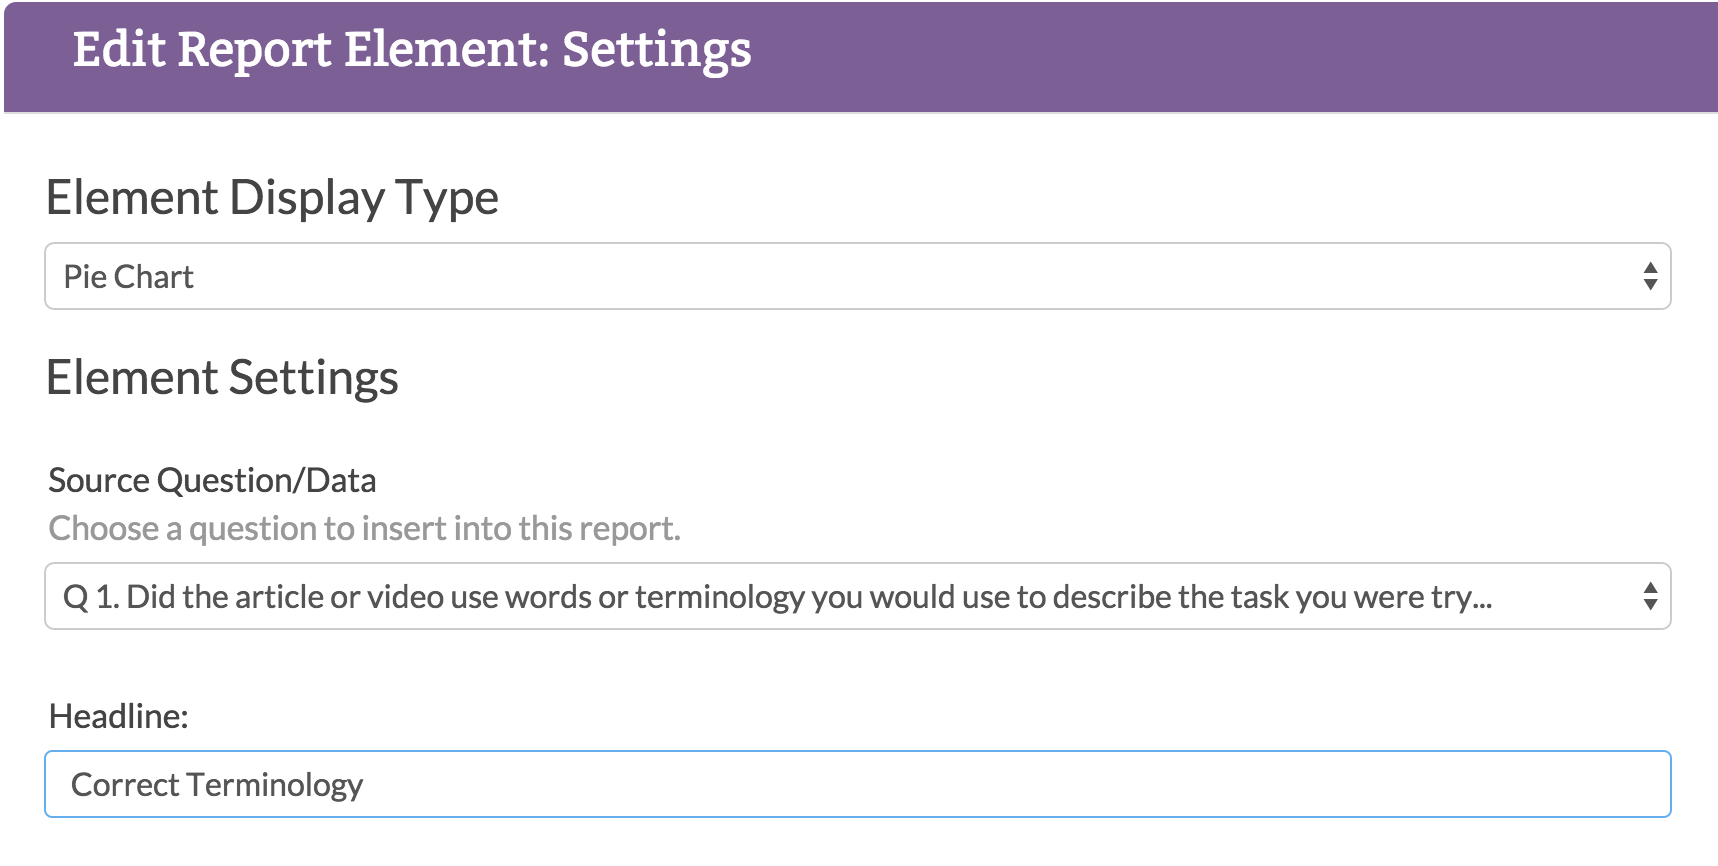Focus the Headline input field's empty area

[1000, 784]
